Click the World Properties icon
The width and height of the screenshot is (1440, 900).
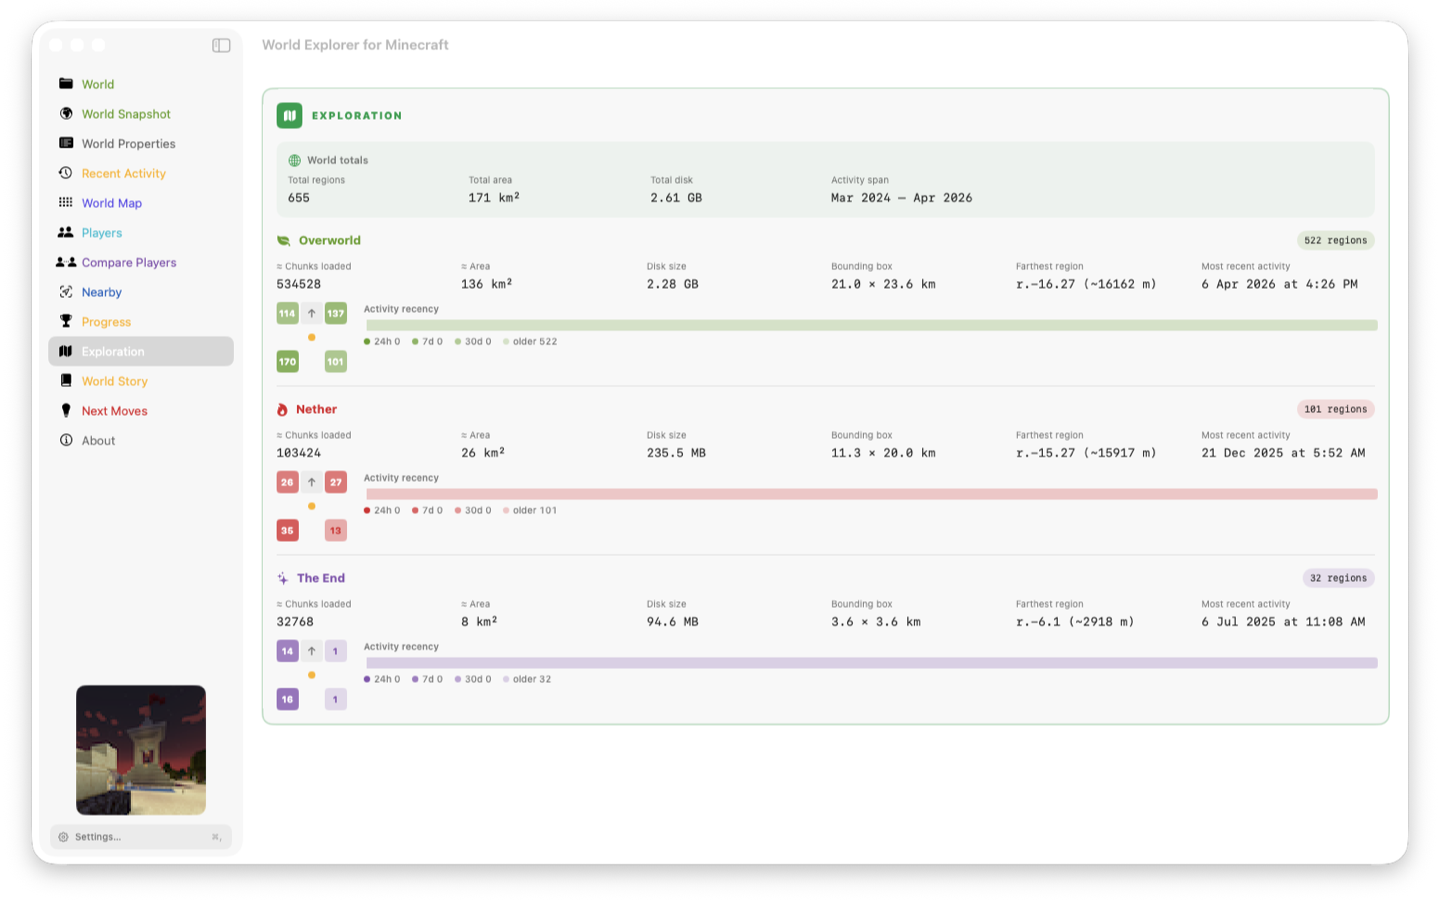click(66, 143)
